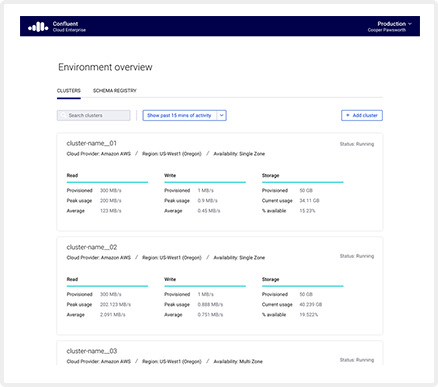Focus the Search clusters field

94,115
